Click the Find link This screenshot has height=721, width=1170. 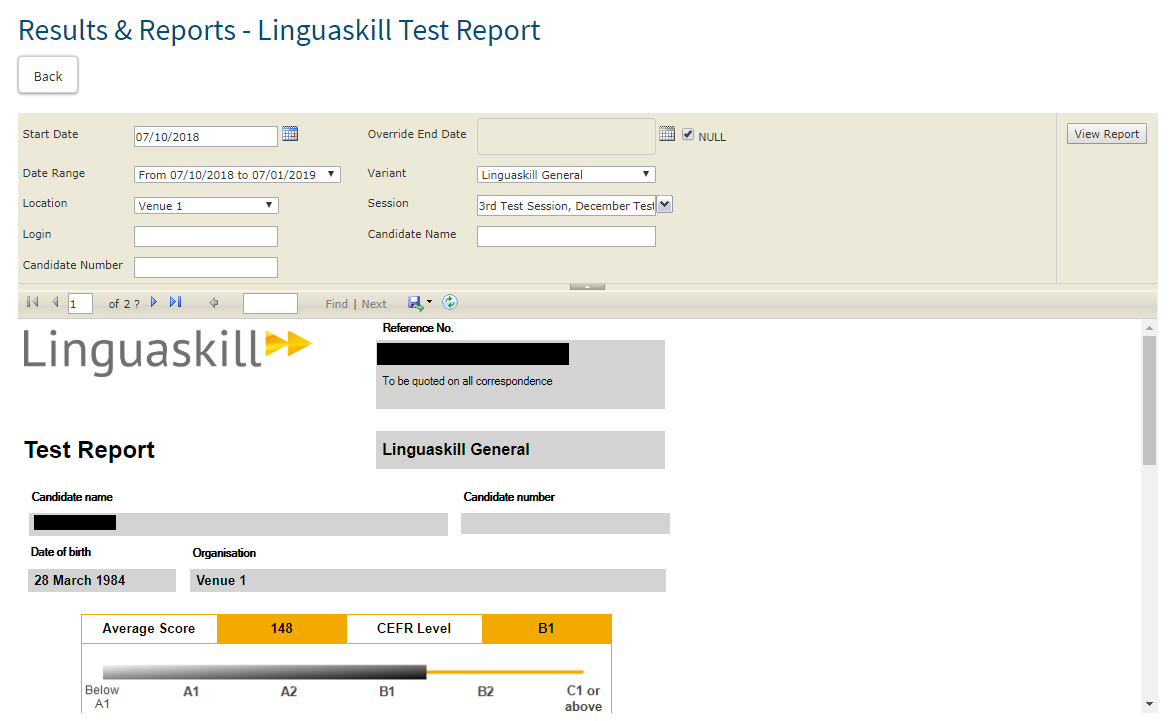point(337,304)
